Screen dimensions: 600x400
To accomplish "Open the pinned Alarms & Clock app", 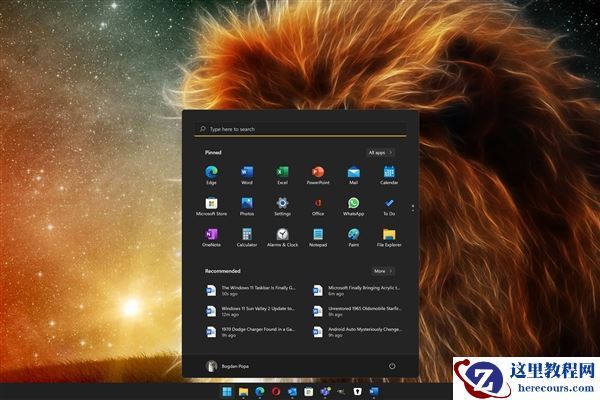I will click(282, 237).
